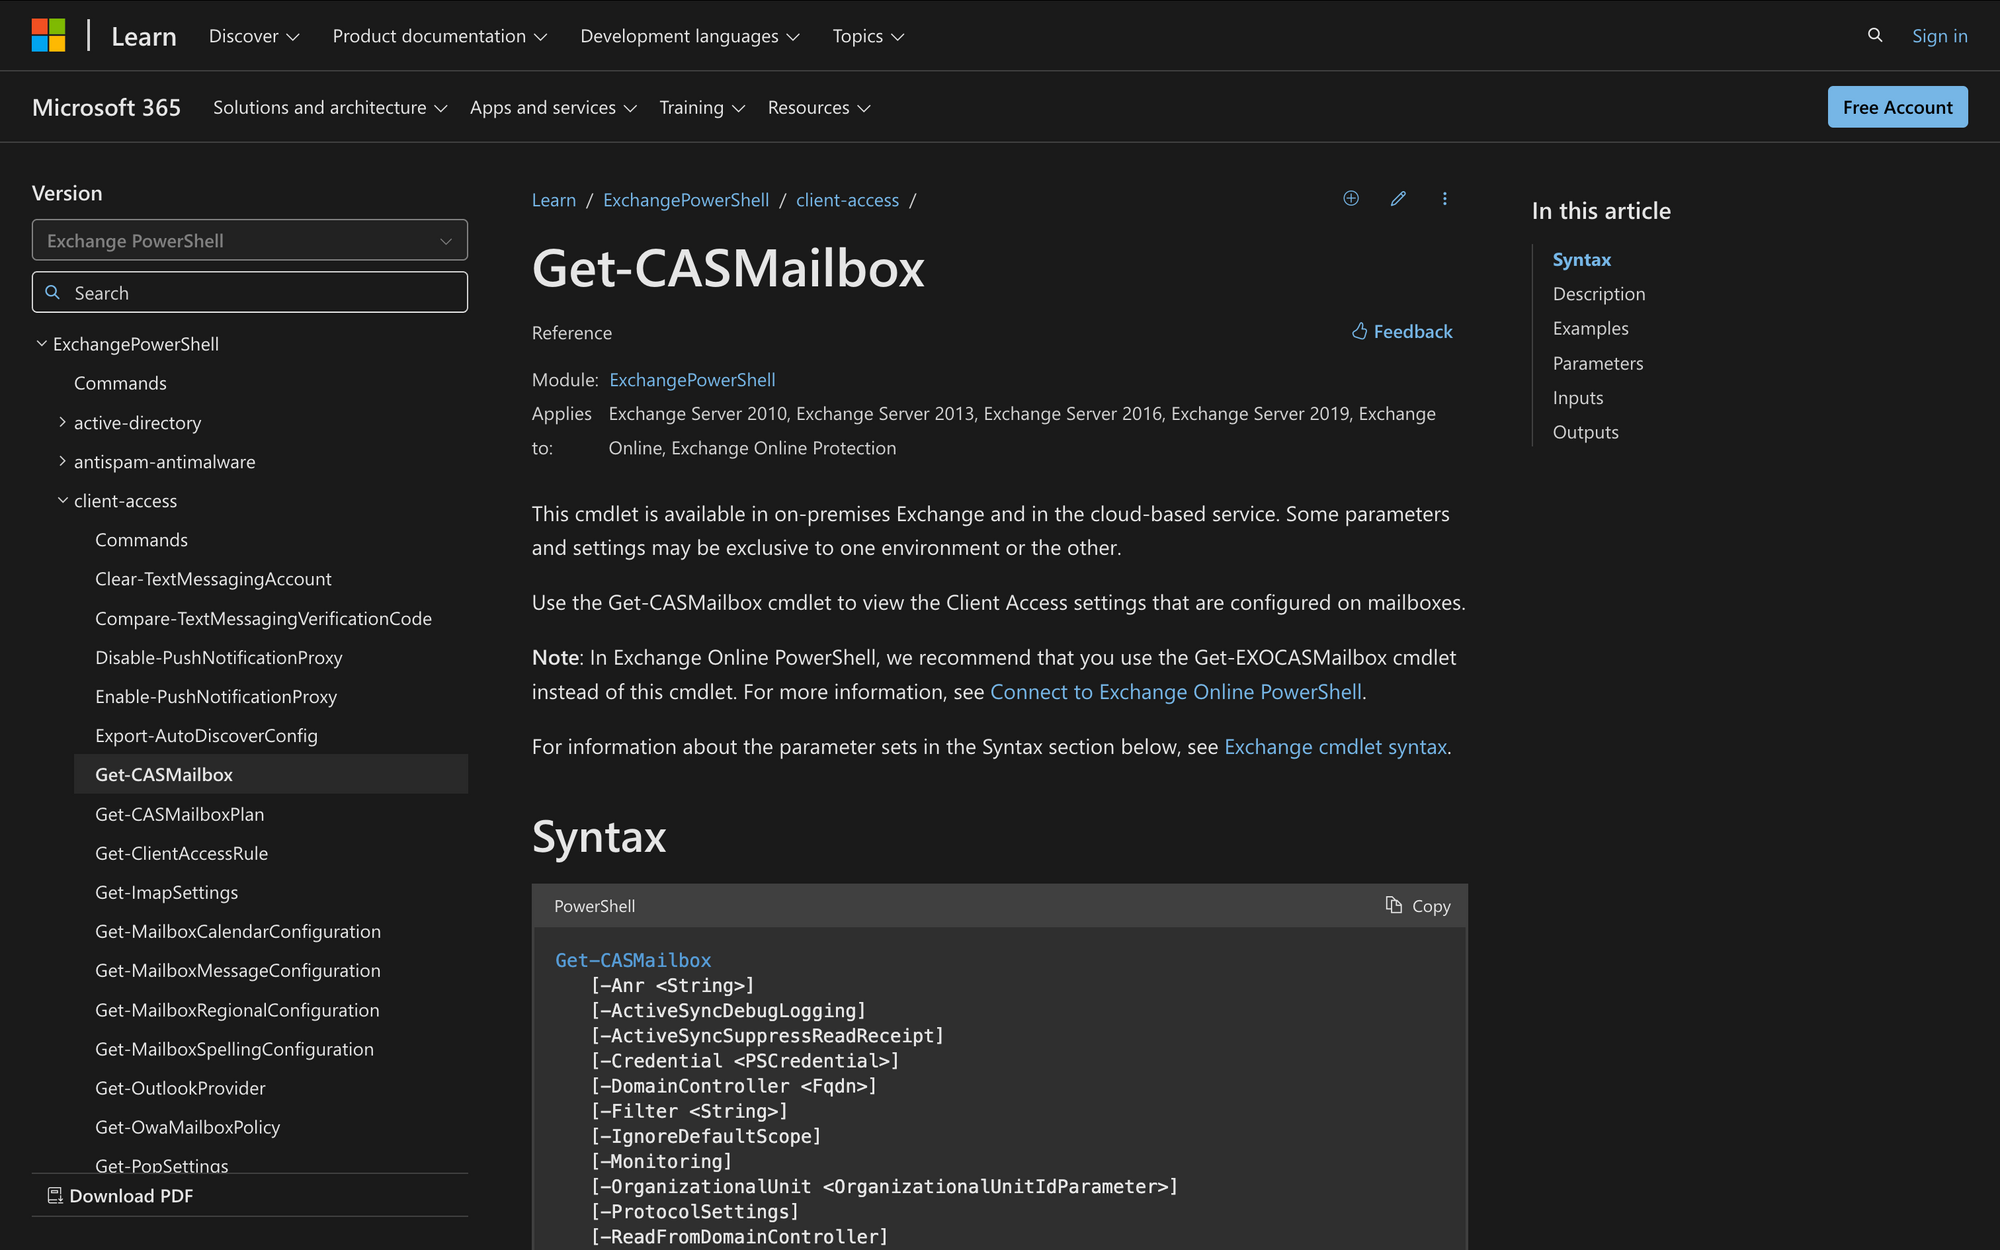
Task: Open Get-OwaMailboxPolicy in sidebar
Action: [187, 1127]
